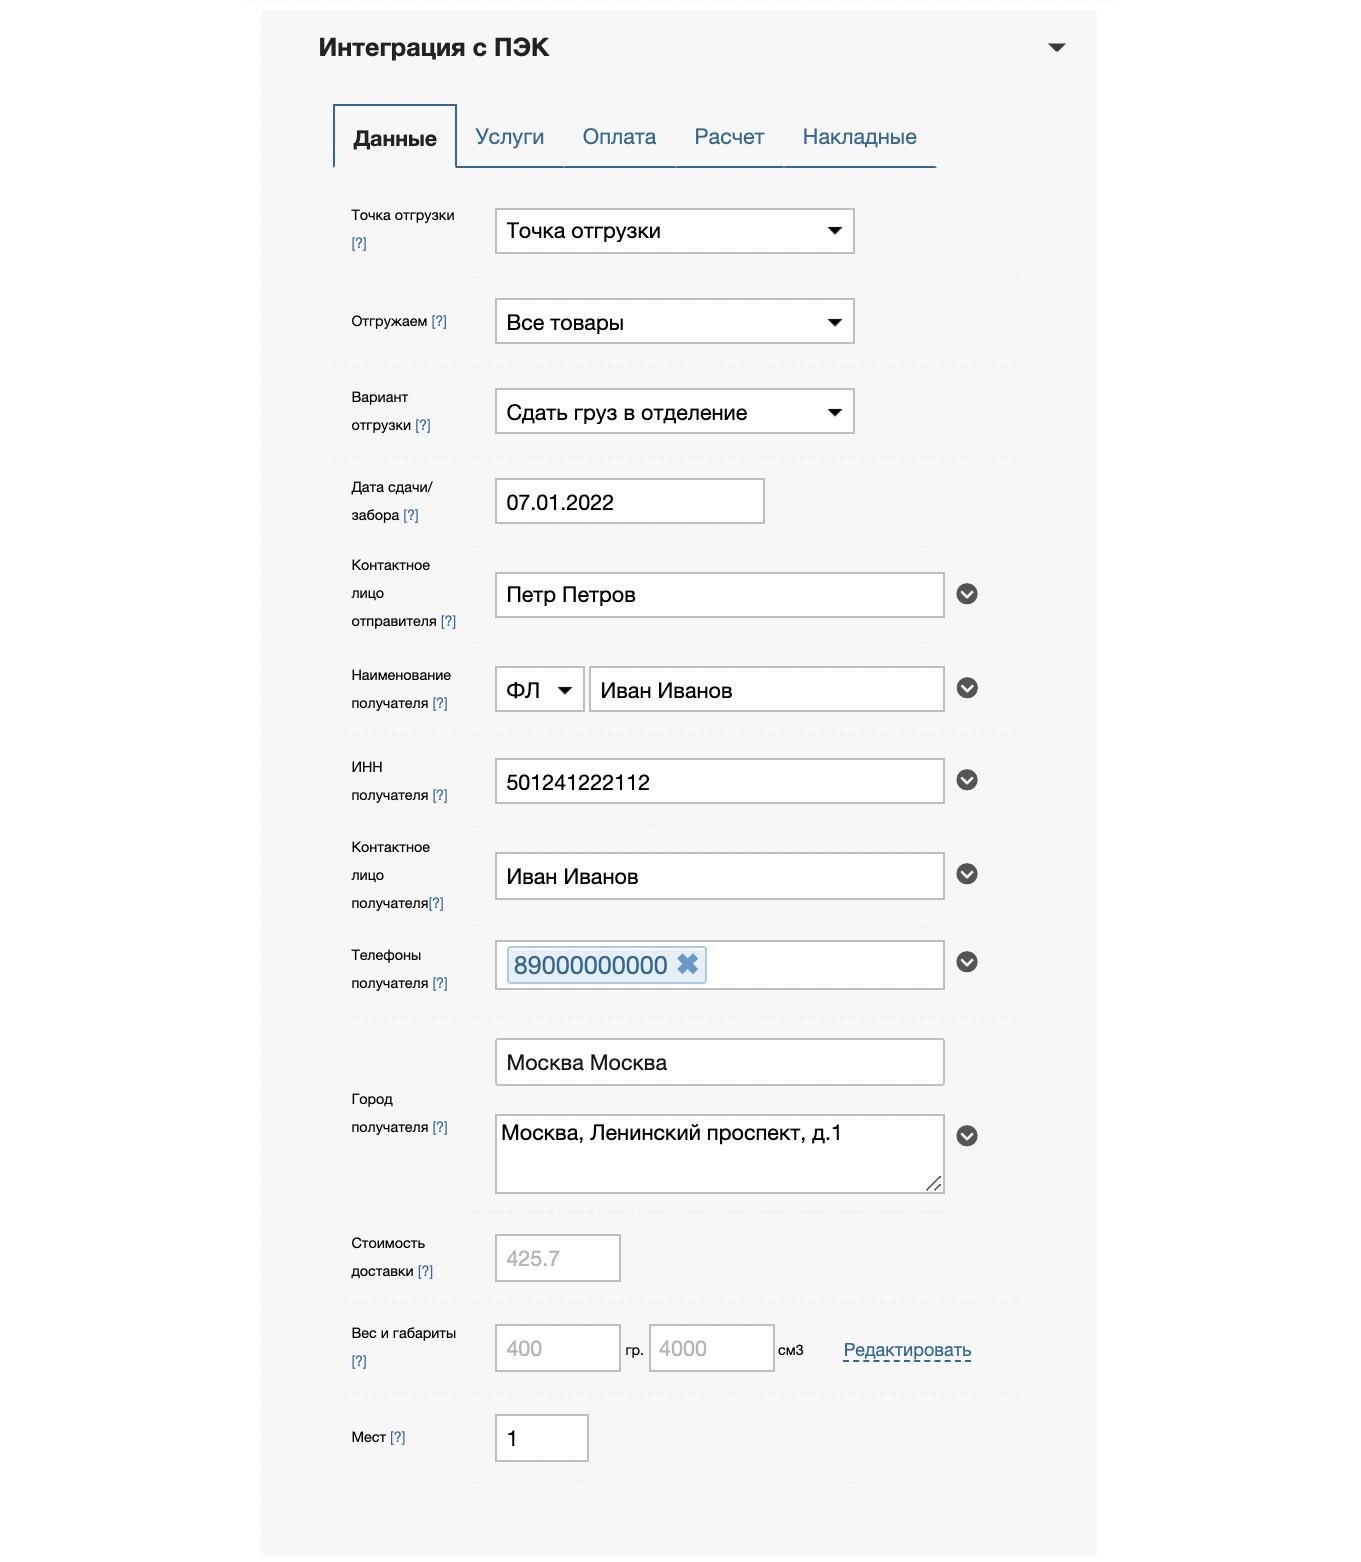Open the ФЛ recipient type dropdown
This screenshot has width=1361, height=1562.
pos(539,690)
